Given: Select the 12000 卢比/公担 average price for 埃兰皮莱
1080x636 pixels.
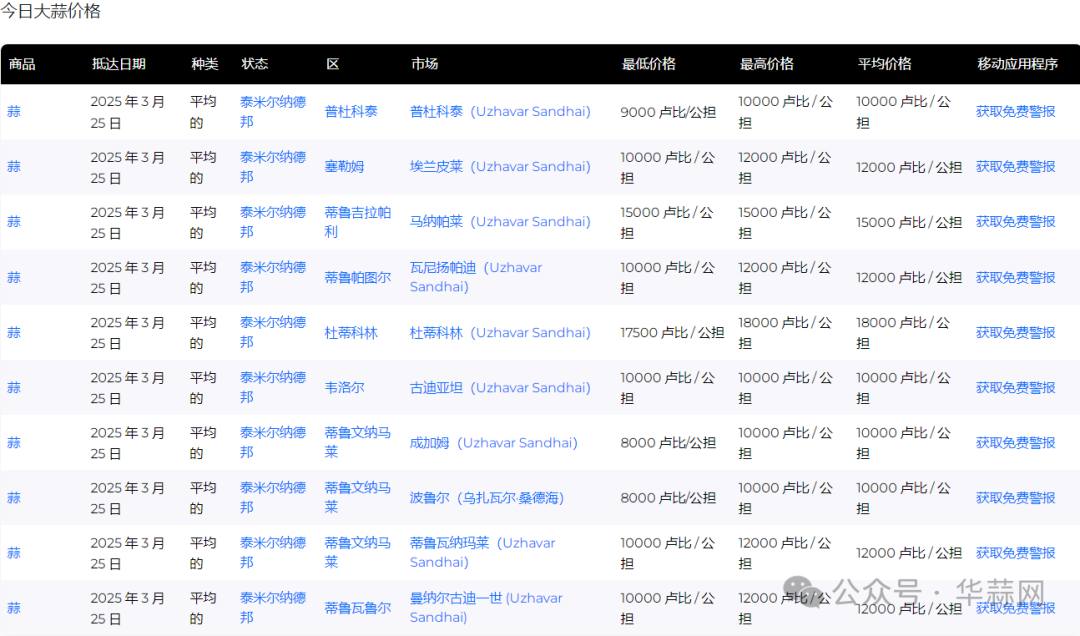Looking at the screenshot, I should tap(909, 167).
